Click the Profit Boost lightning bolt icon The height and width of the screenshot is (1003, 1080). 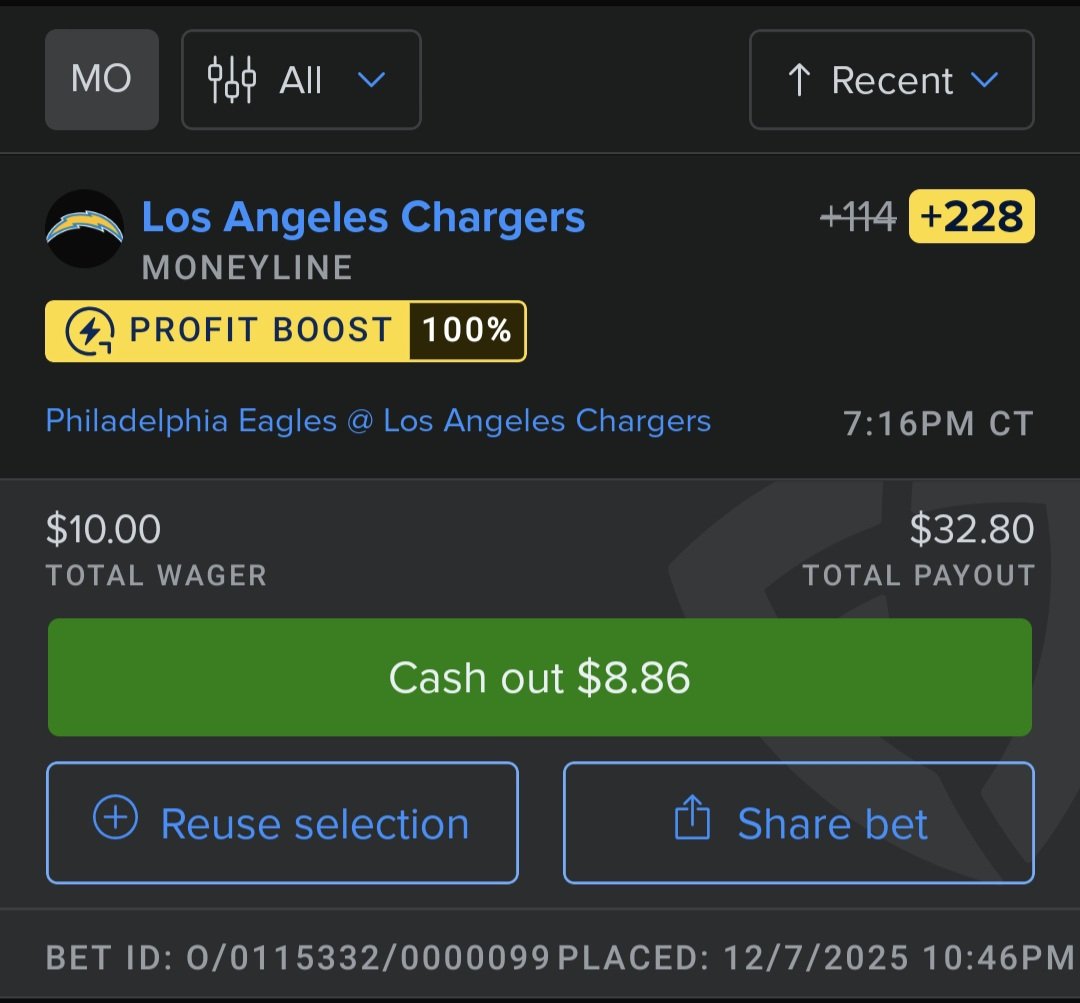click(x=89, y=331)
